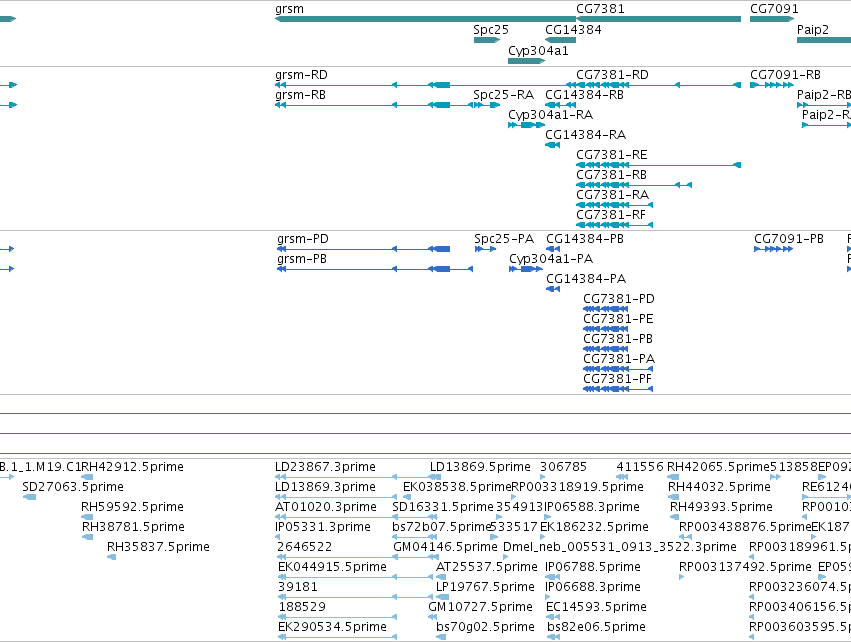Select the RP003137492.5prime EST

[682, 577]
